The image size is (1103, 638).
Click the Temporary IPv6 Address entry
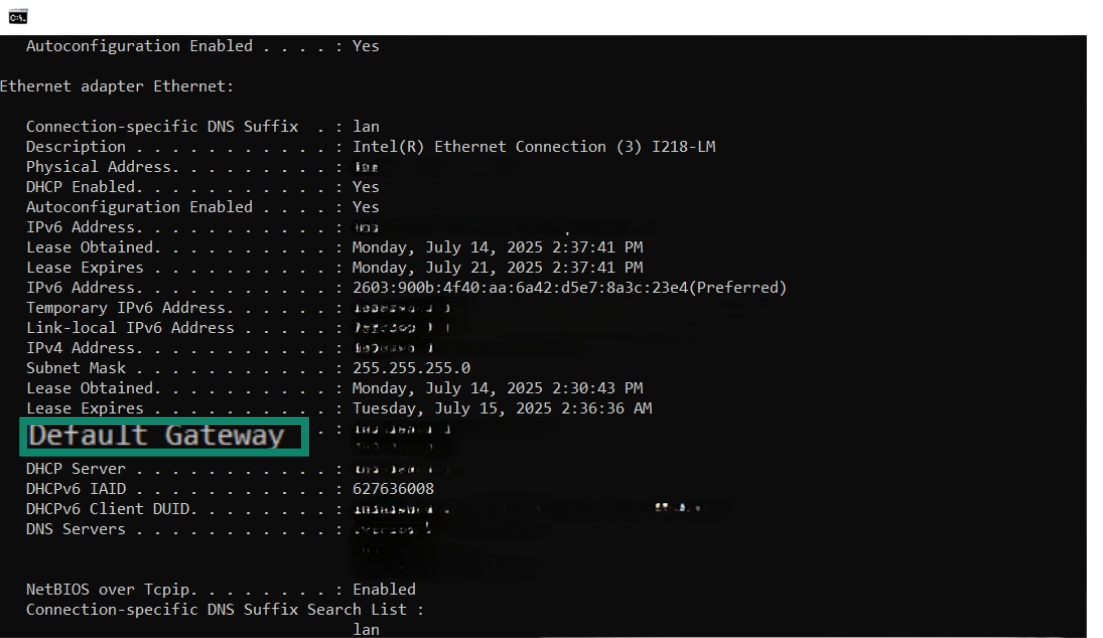click(200, 307)
